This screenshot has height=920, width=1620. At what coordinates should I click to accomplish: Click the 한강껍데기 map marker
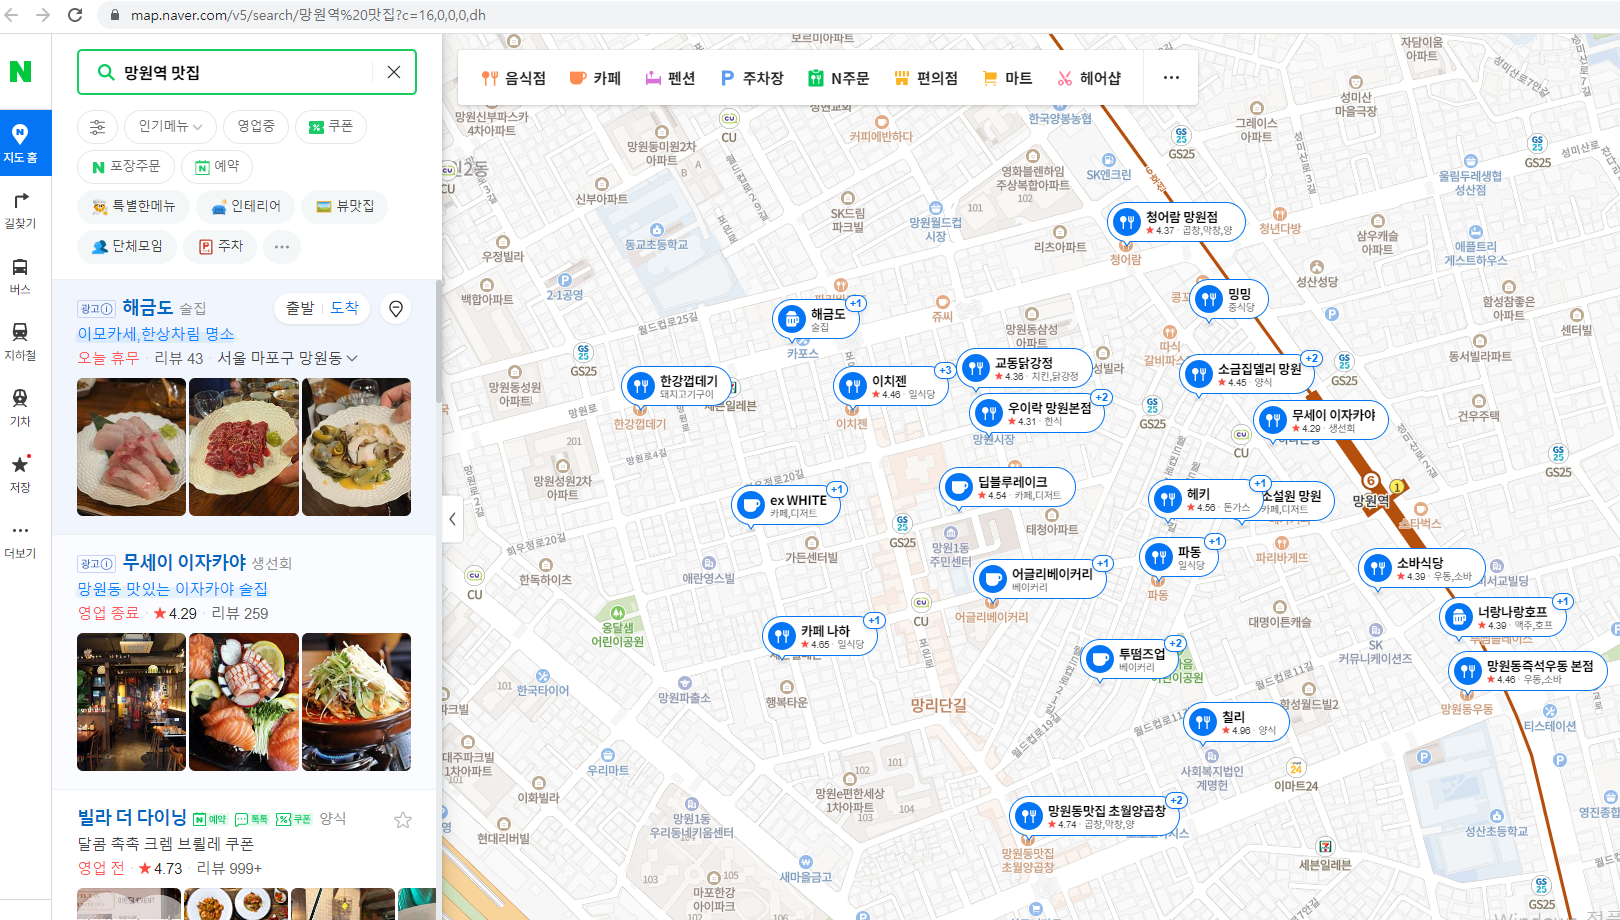coord(677,386)
